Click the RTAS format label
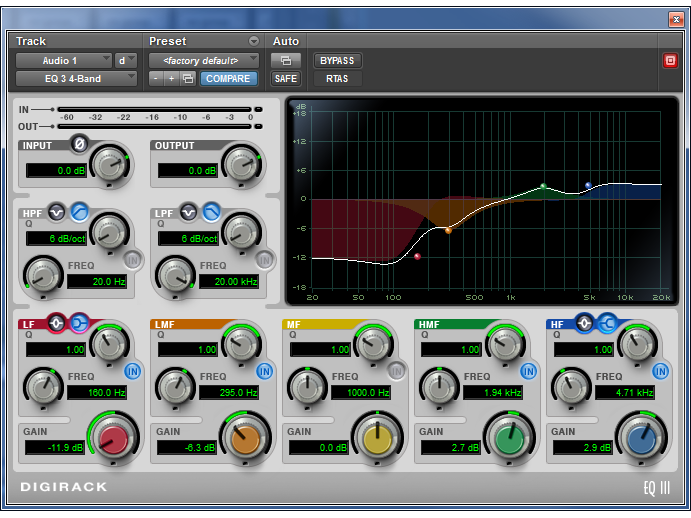This screenshot has height=518, width=691. pos(337,79)
